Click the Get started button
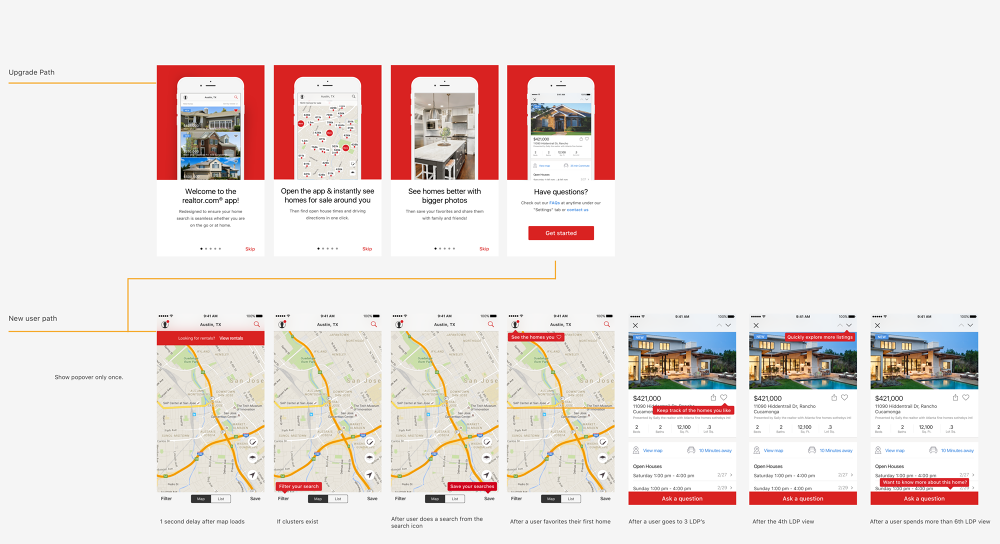 [561, 233]
